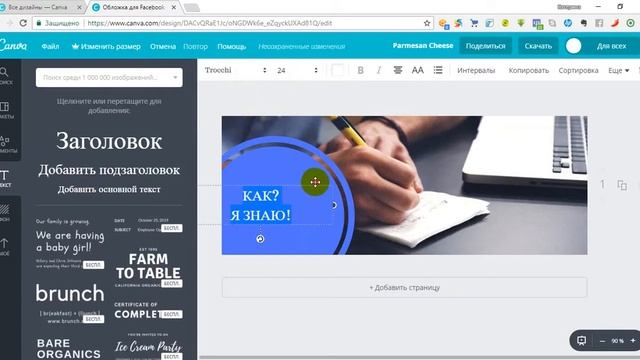640x360 pixels.
Task: Select the Date Subject memo template
Action: pyautogui.click(x=148, y=225)
